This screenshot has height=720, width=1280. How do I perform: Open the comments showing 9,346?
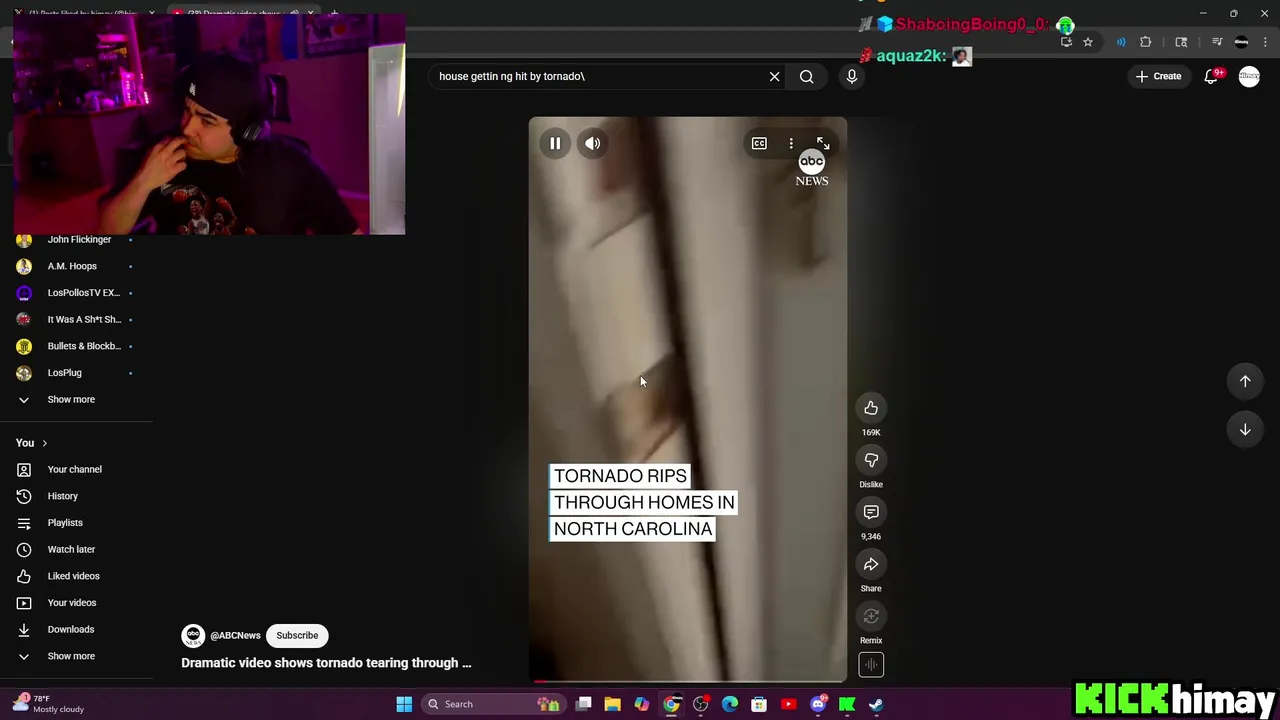[871, 512]
